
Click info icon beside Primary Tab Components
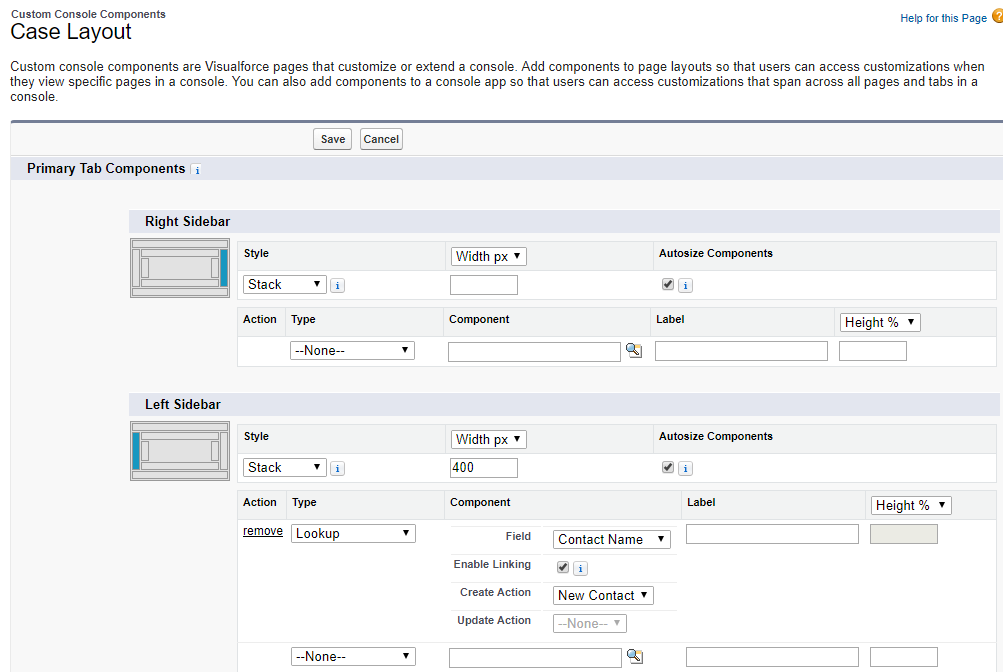(x=196, y=170)
